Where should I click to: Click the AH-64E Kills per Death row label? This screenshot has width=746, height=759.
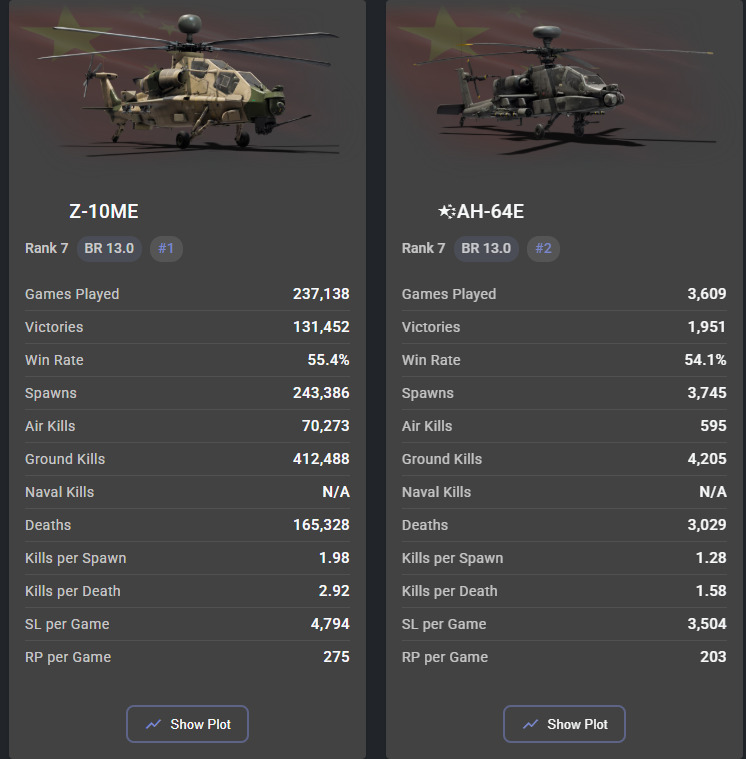tap(449, 591)
